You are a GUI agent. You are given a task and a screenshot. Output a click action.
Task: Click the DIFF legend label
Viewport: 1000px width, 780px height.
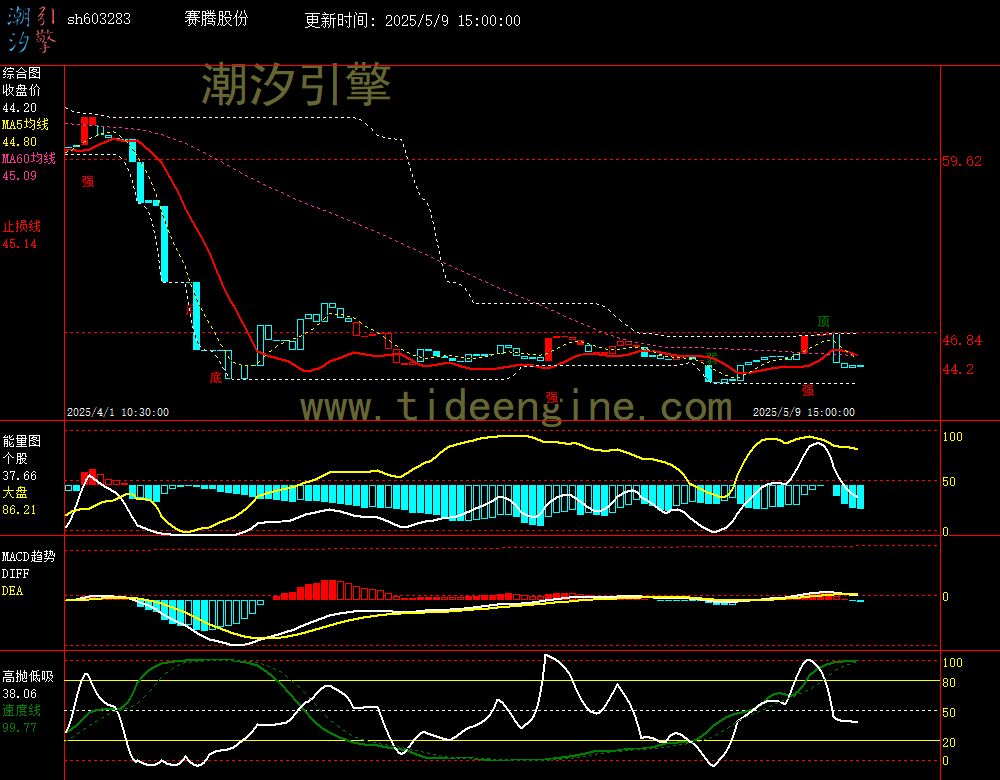(x=15, y=573)
